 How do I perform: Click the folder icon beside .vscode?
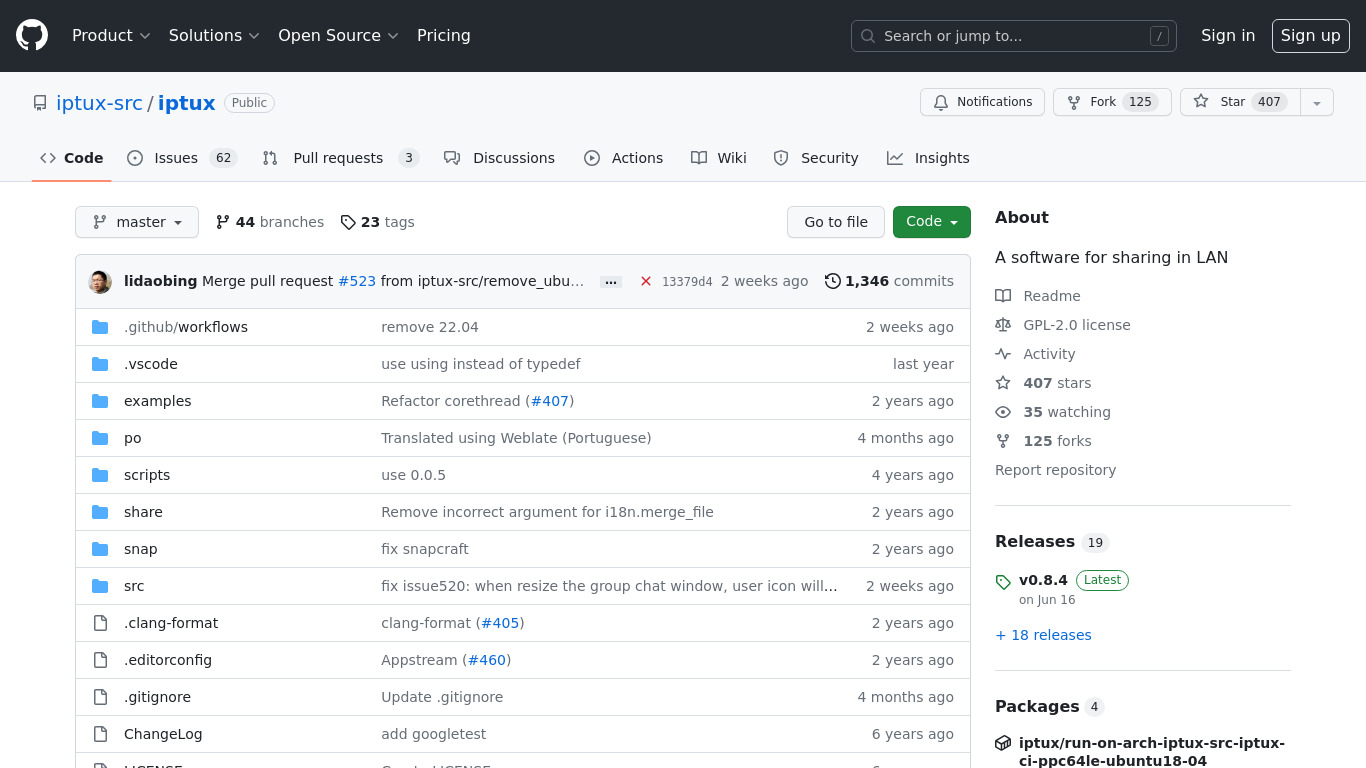pyautogui.click(x=100, y=364)
